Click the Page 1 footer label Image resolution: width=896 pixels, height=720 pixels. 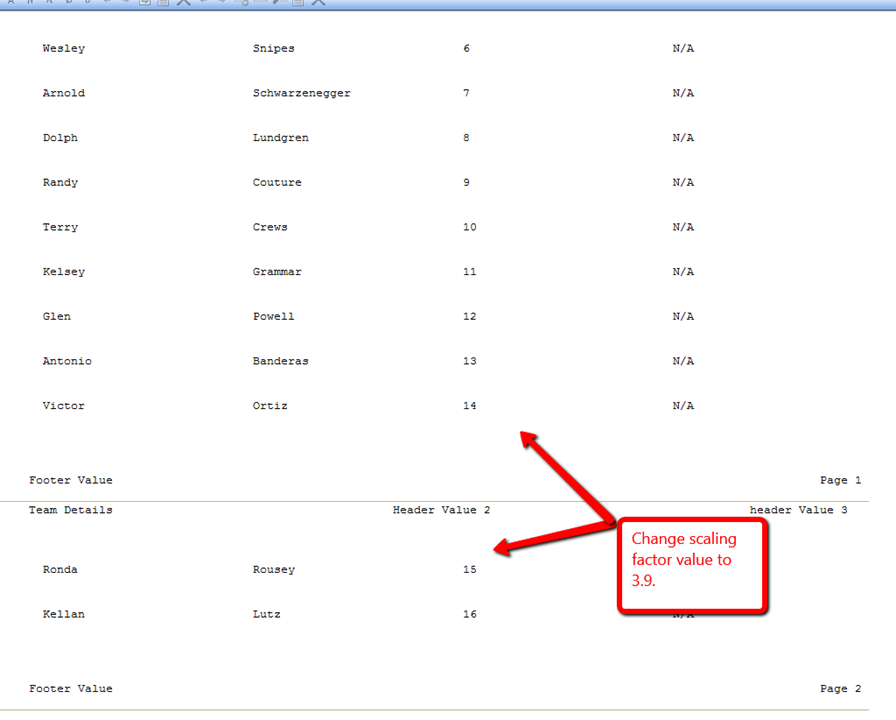[x=840, y=481]
